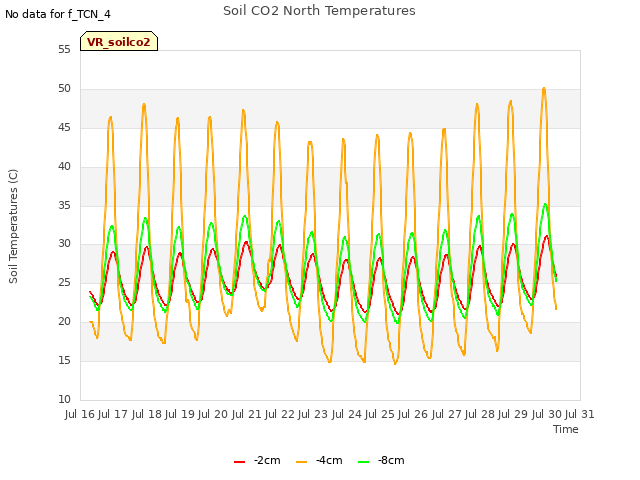Click the green -8cm peak near Jul 30
The image size is (640, 480).
point(545,204)
